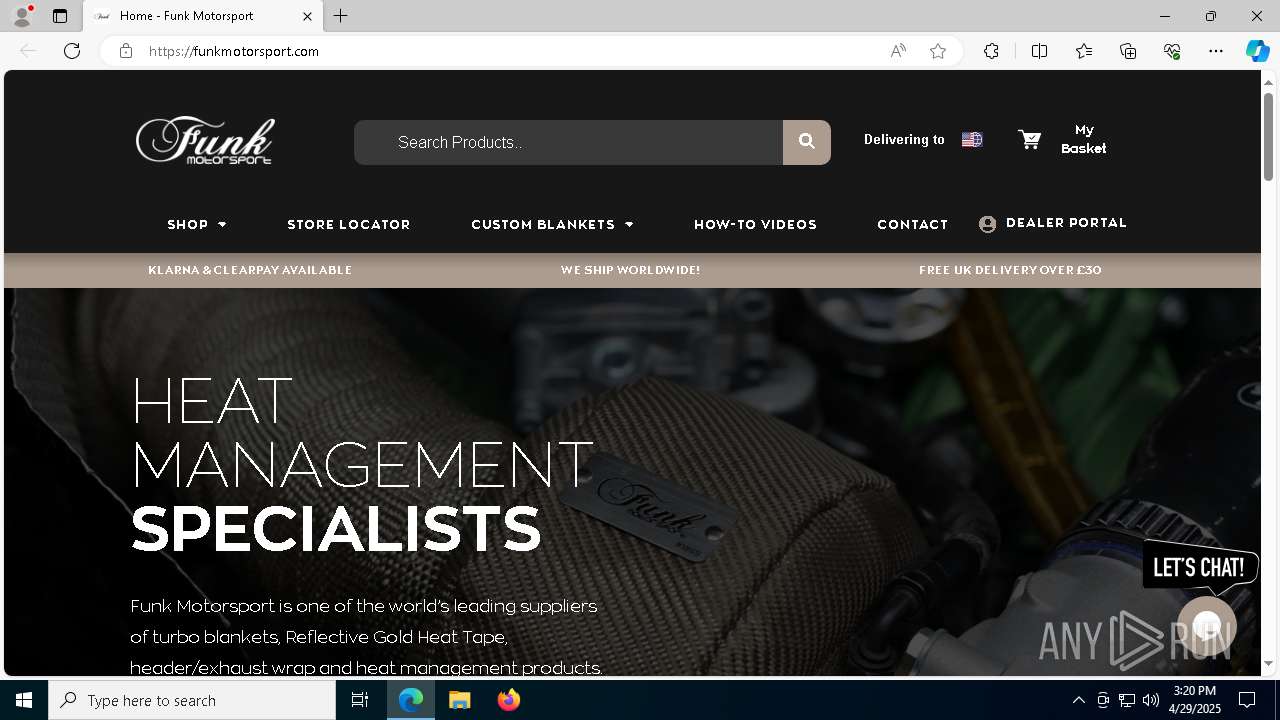This screenshot has height=720, width=1280.
Task: Open Browser essentials icon
Action: point(1172,51)
